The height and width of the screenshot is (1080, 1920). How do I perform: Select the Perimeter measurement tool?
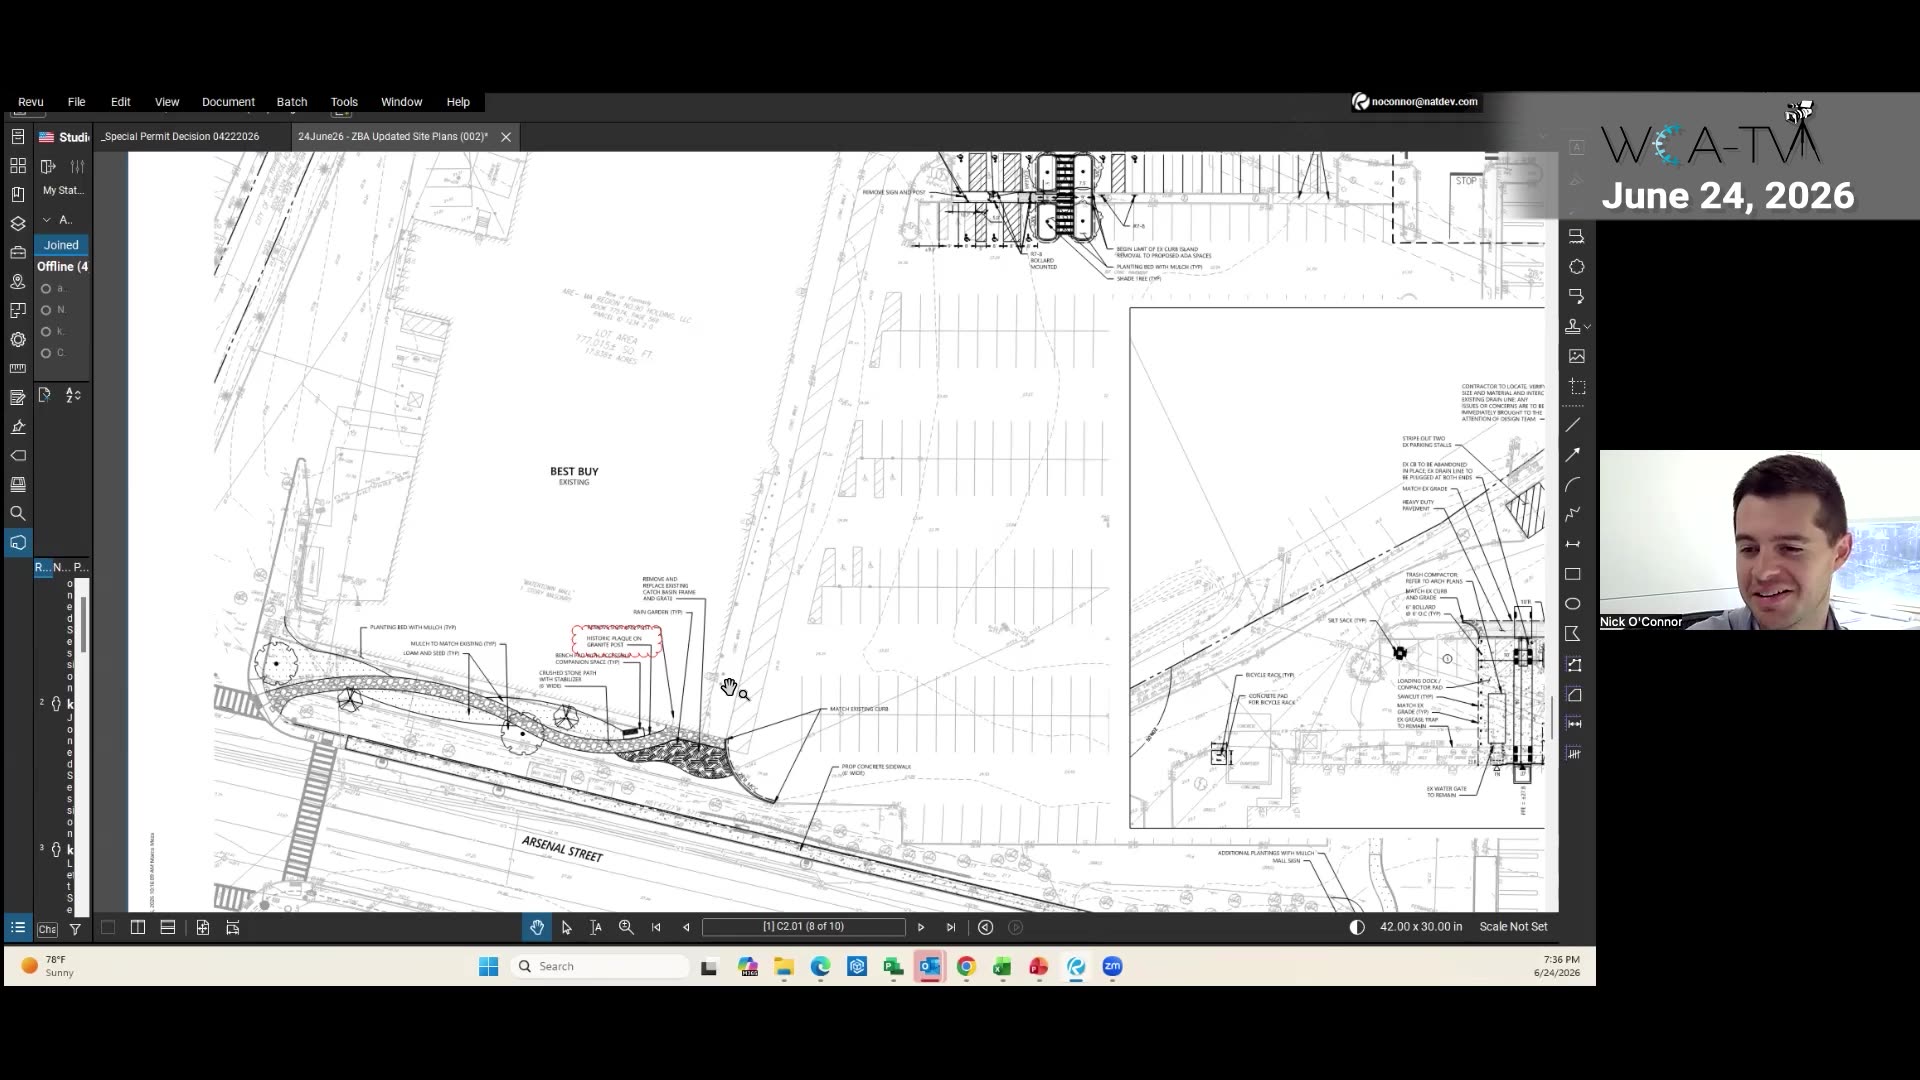pyautogui.click(x=1573, y=664)
